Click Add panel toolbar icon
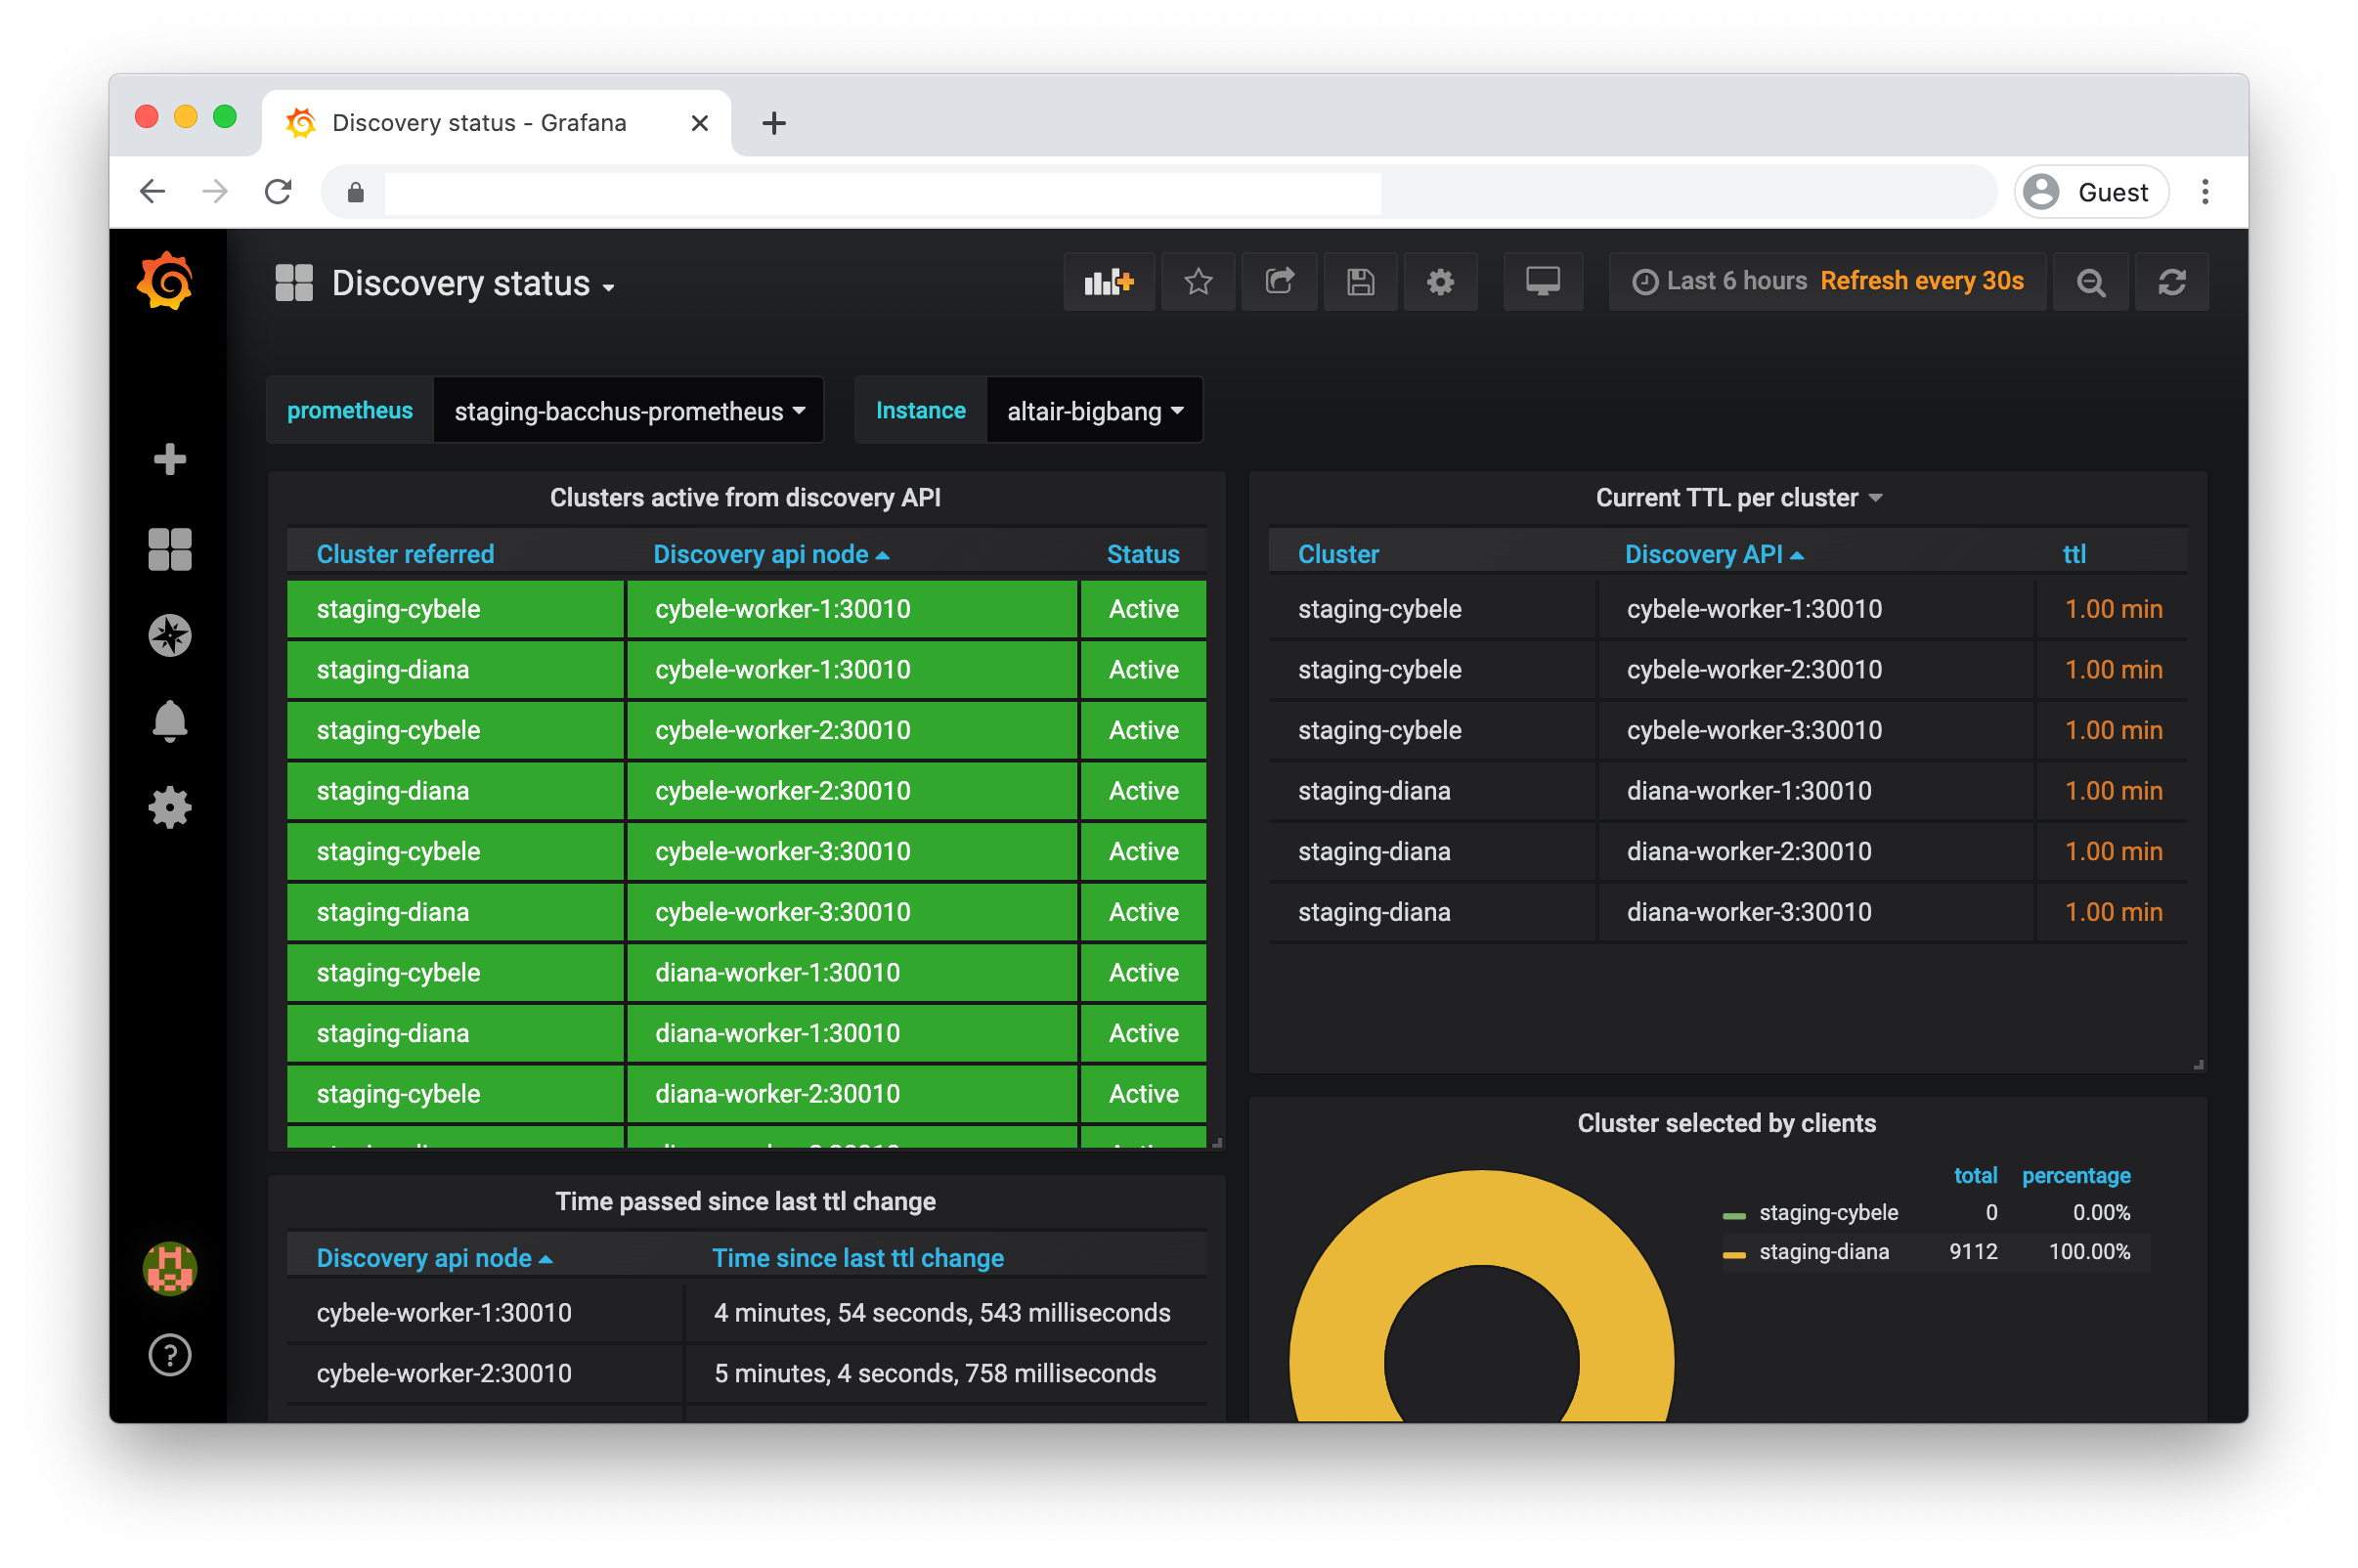 tap(1109, 282)
